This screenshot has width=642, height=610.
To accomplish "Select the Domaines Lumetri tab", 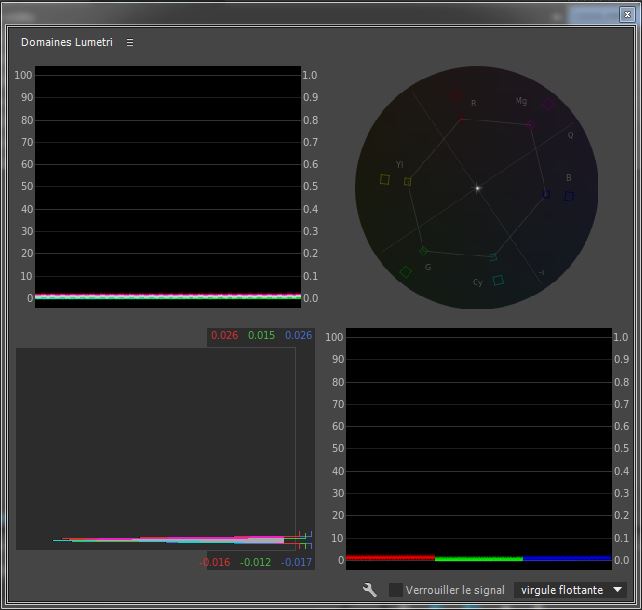I will pyautogui.click(x=66, y=43).
